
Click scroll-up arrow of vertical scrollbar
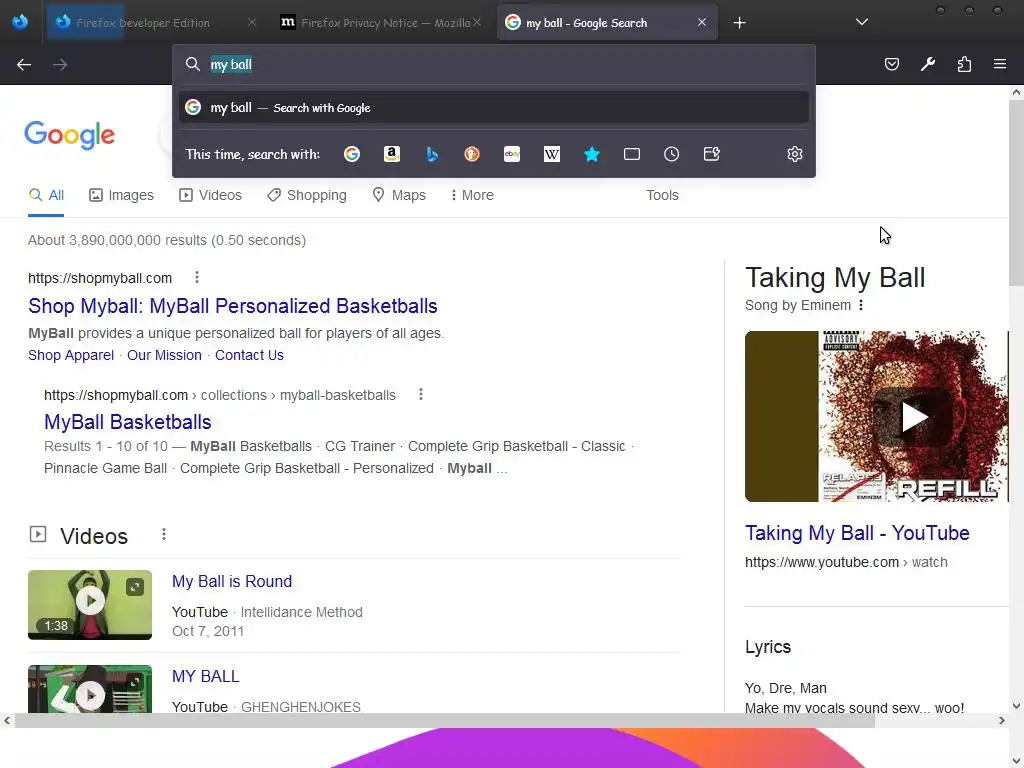[x=1016, y=92]
